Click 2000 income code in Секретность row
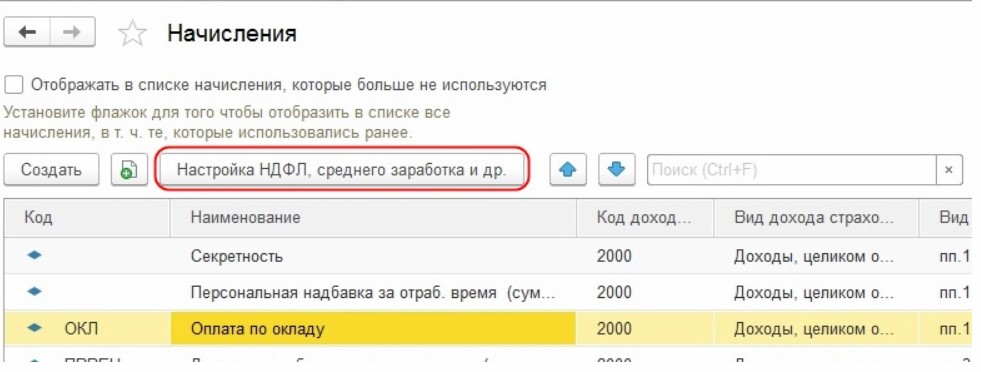This screenshot has height=372, width=981. (x=614, y=256)
